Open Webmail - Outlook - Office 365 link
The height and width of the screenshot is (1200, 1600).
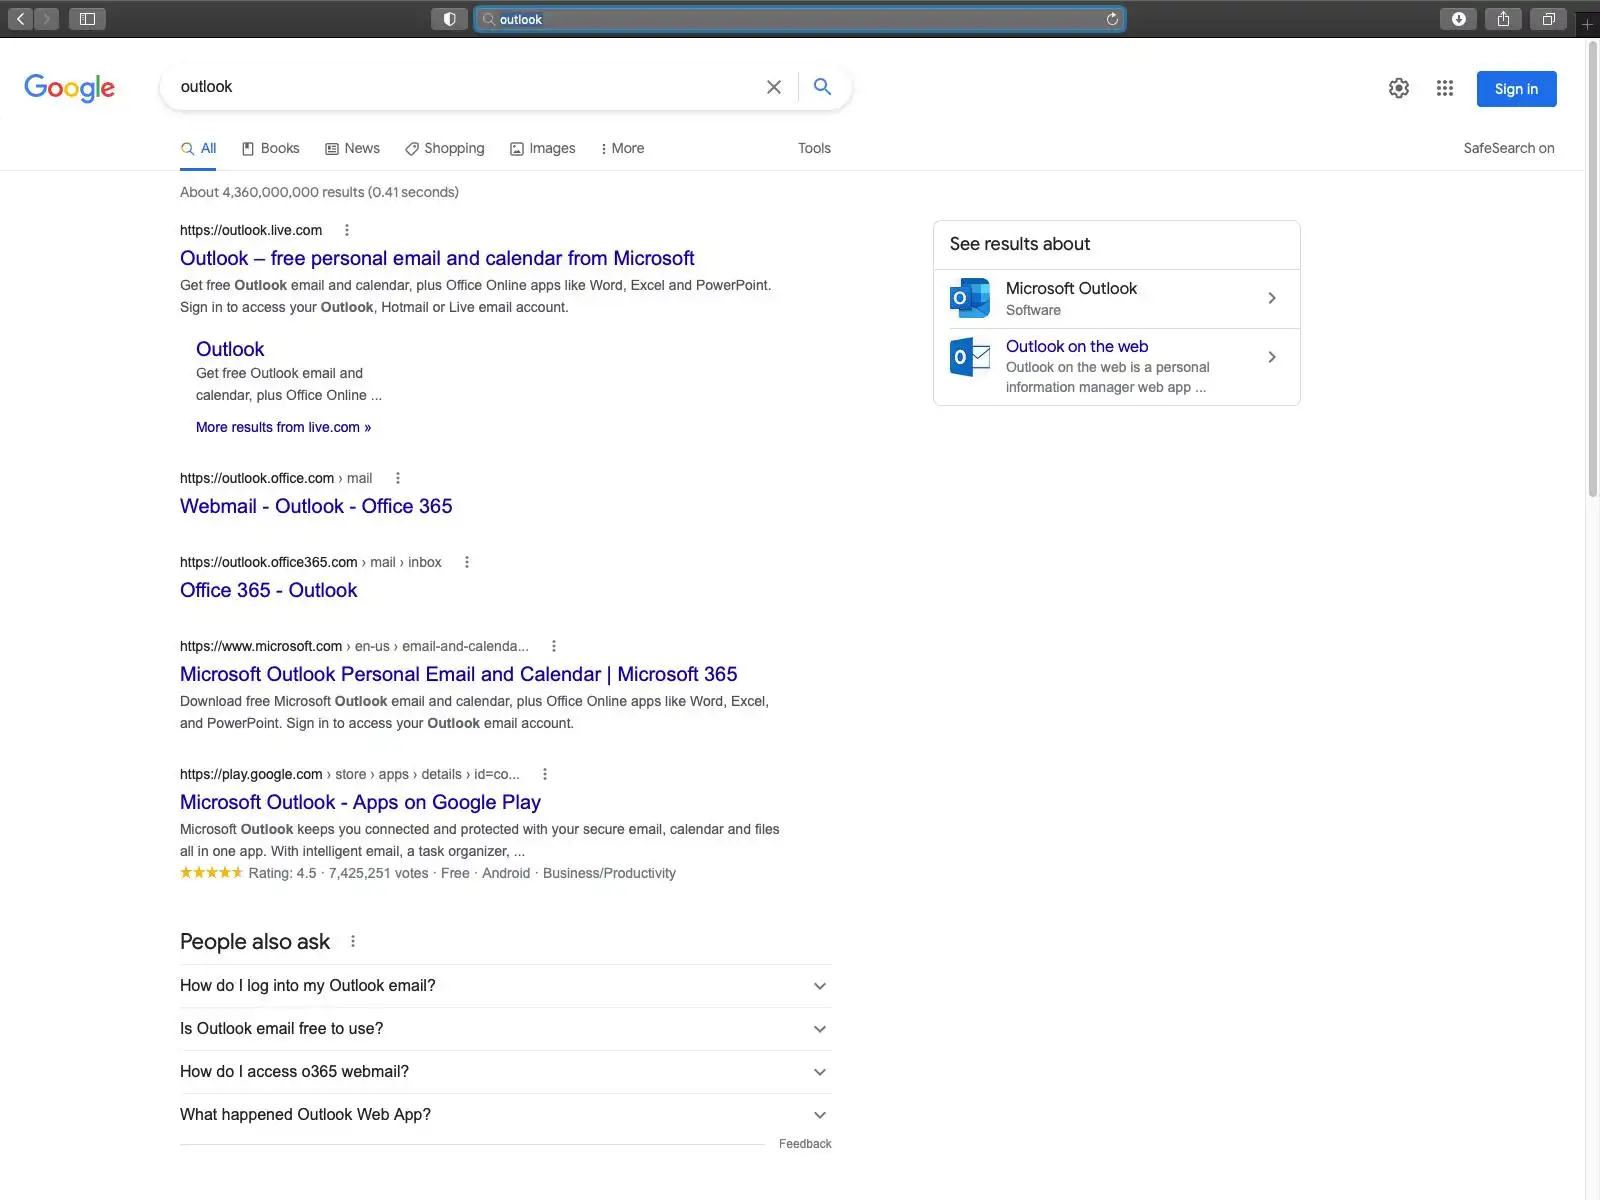pyautogui.click(x=316, y=506)
